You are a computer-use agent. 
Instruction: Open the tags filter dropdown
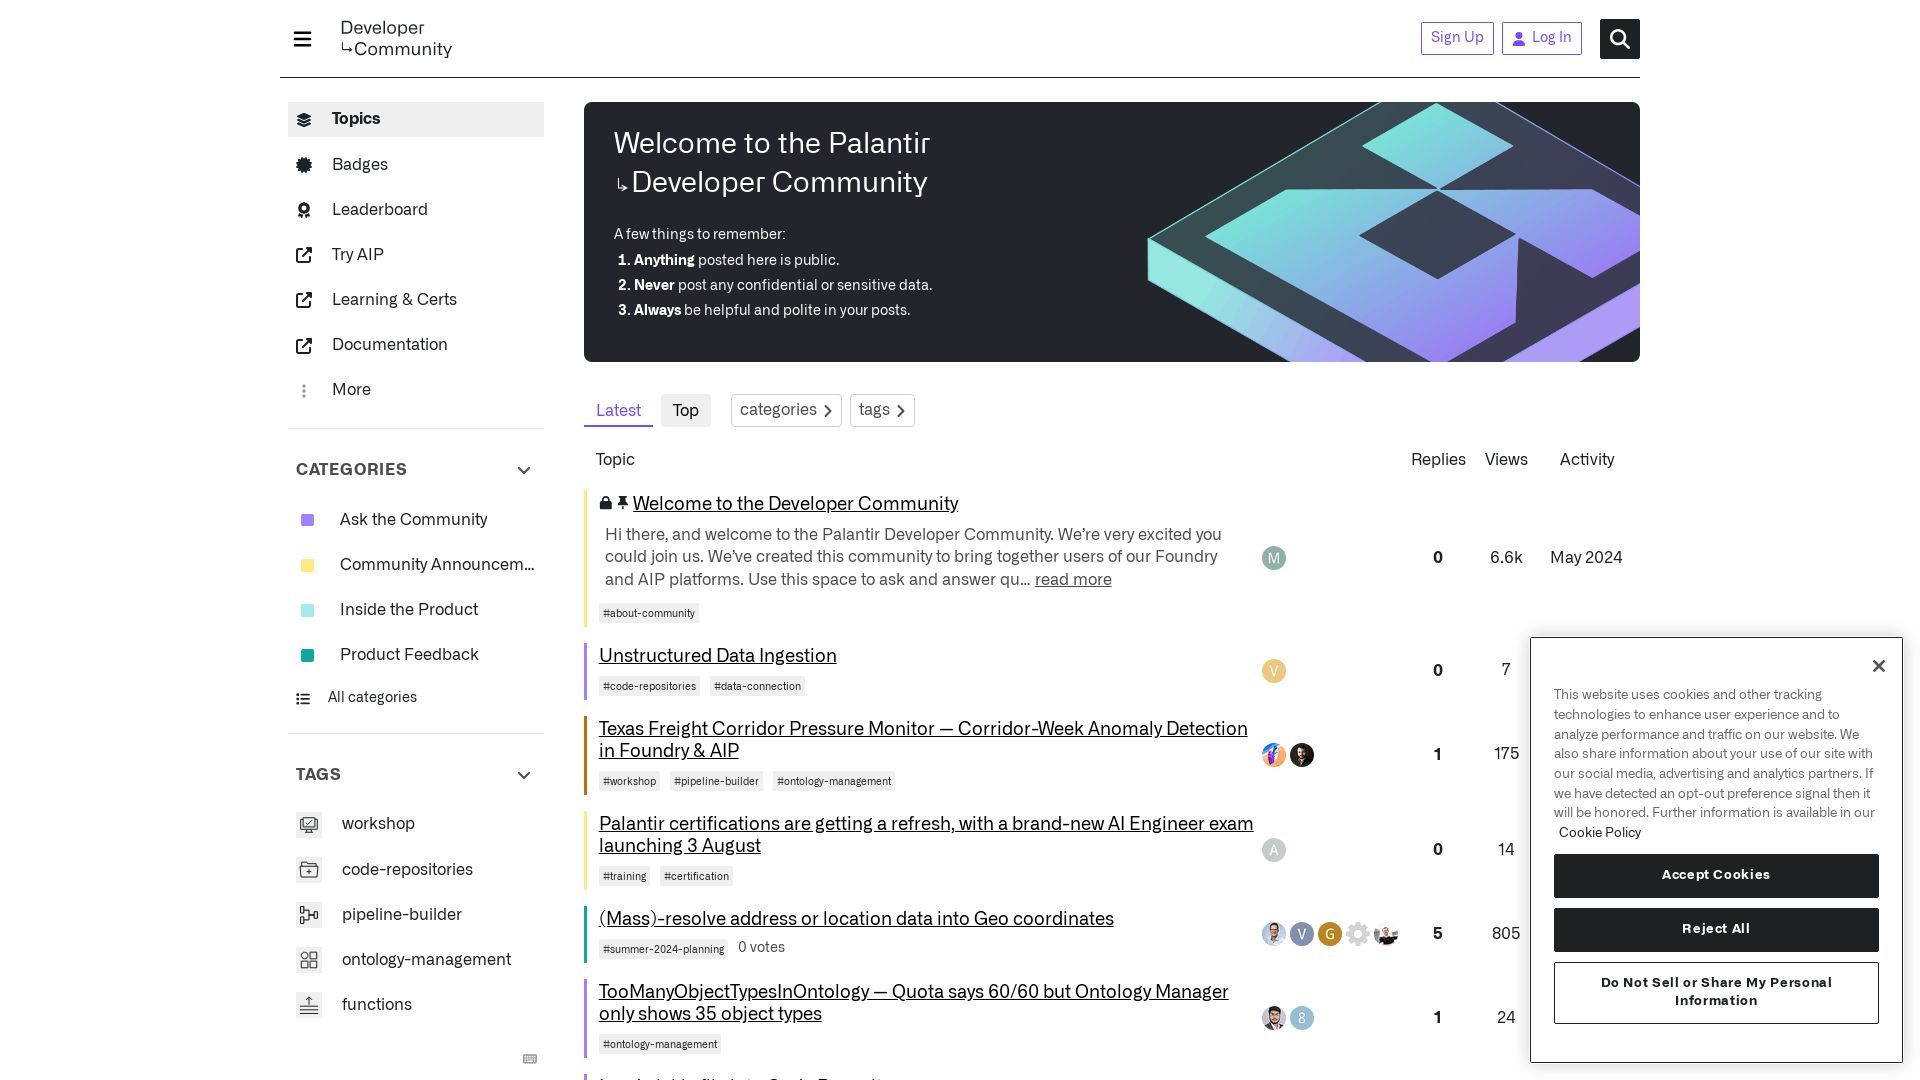pos(882,410)
